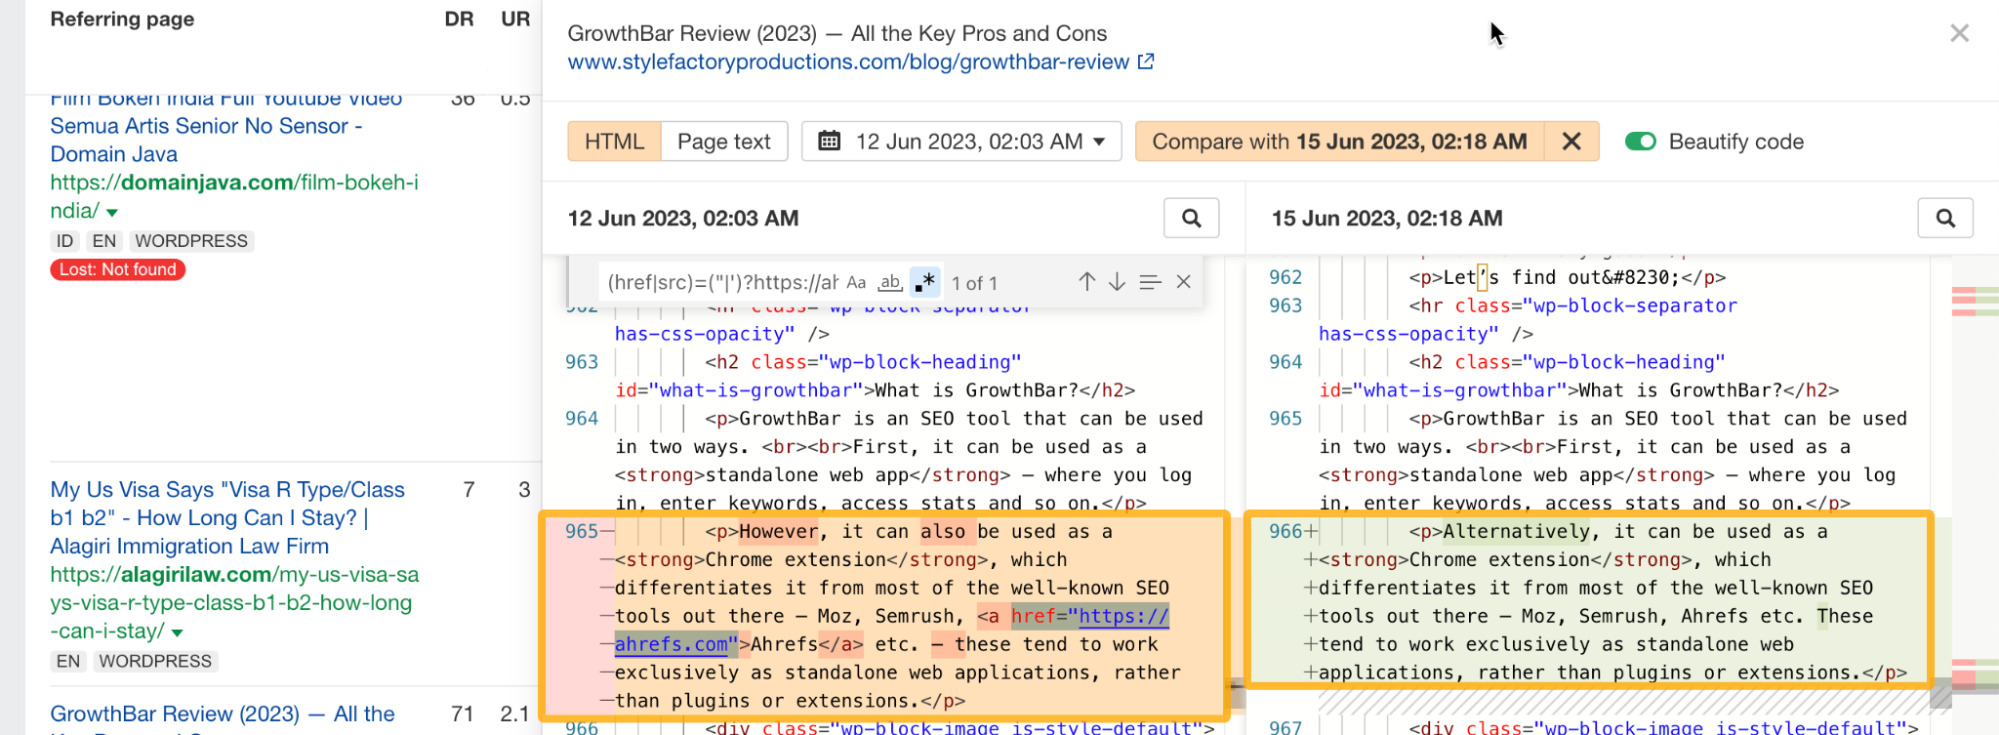Open search in the 12 Jun snapshot pane

tap(1191, 218)
